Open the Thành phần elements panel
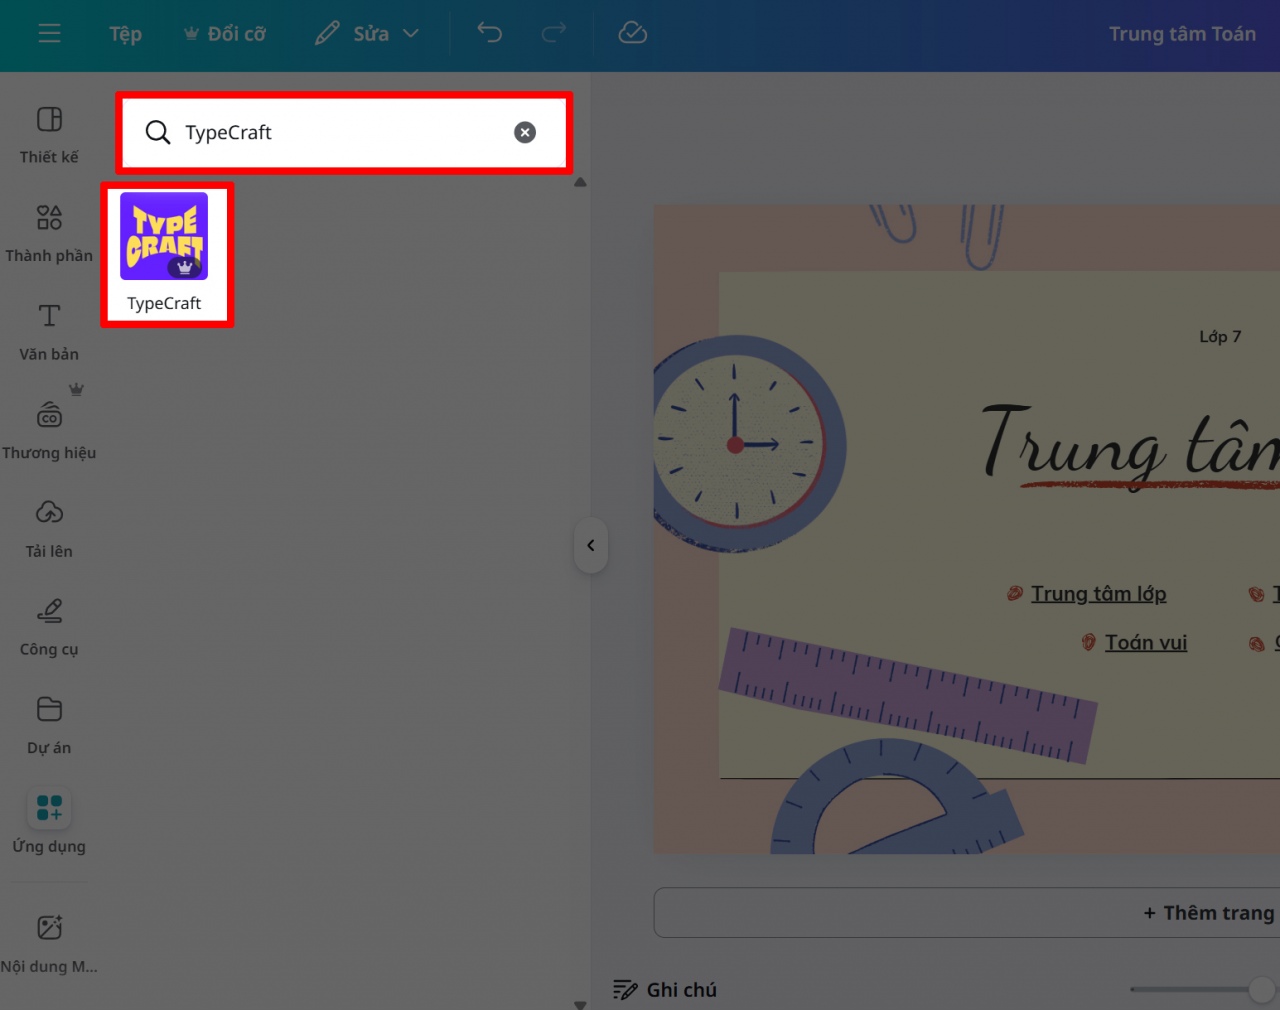1280x1010 pixels. pyautogui.click(x=49, y=233)
